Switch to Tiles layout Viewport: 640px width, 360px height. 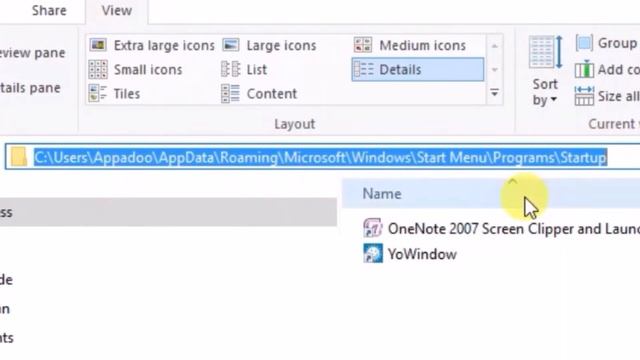pyautogui.click(x=114, y=94)
